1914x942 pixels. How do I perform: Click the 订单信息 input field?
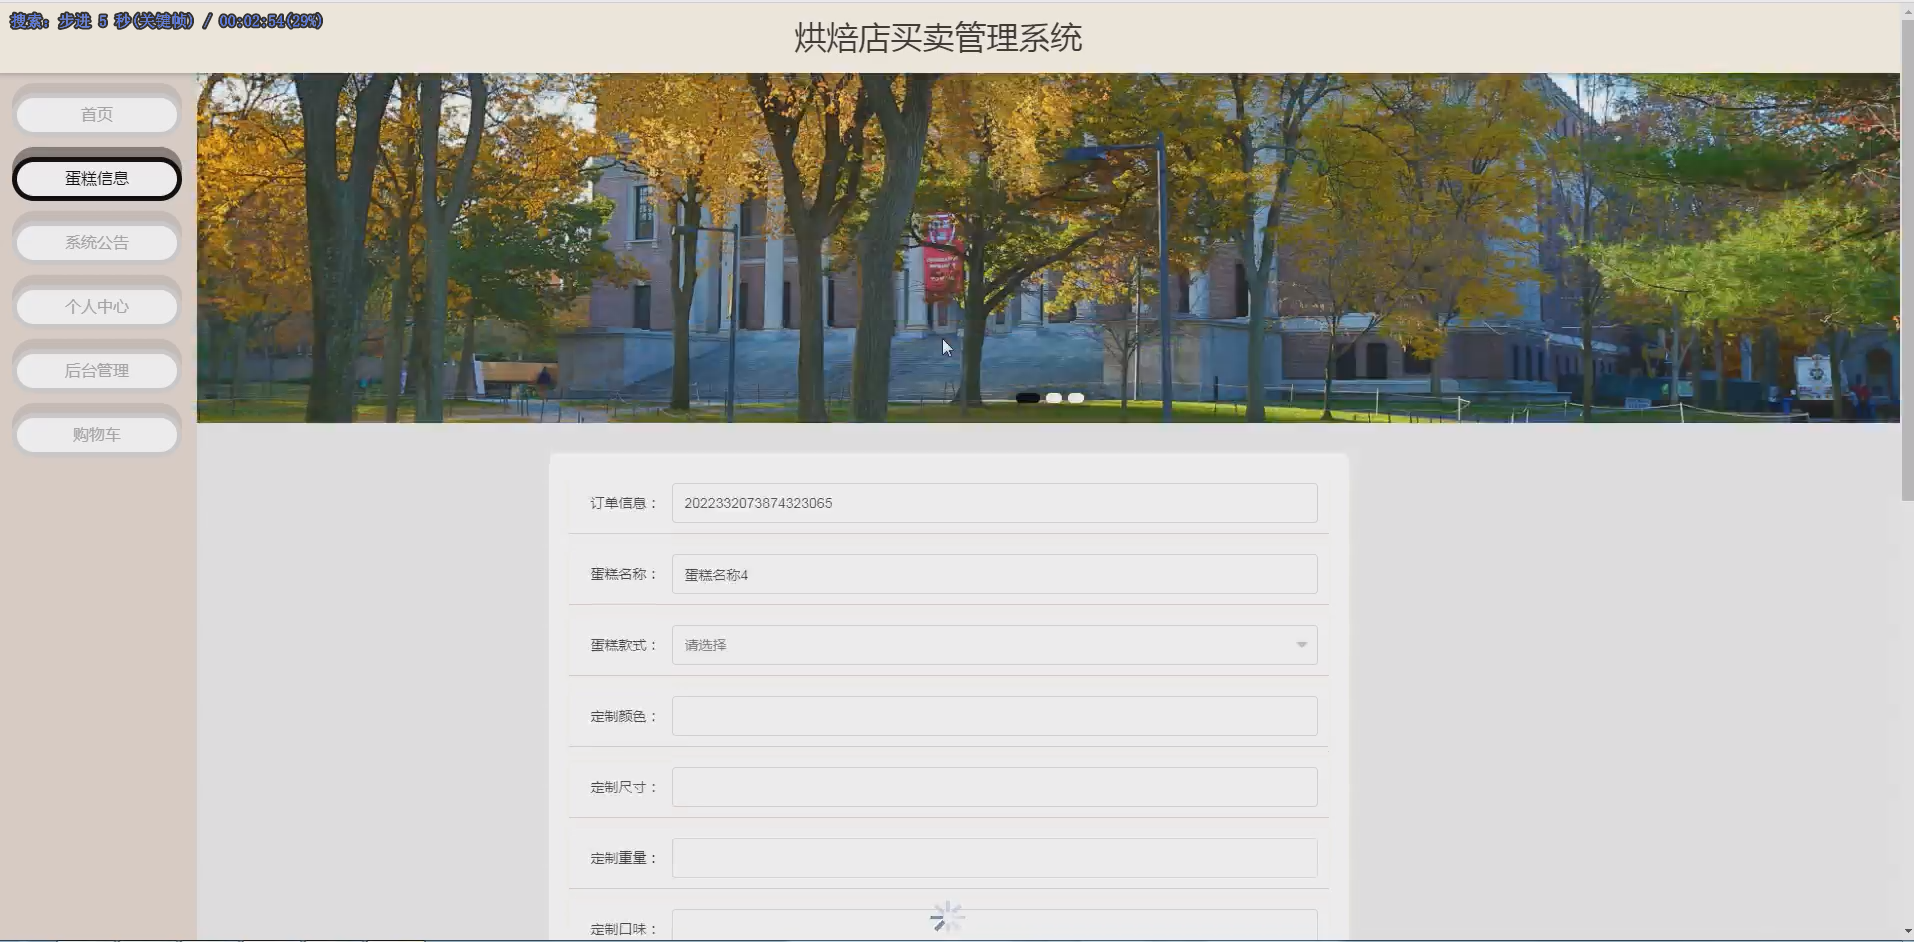994,503
